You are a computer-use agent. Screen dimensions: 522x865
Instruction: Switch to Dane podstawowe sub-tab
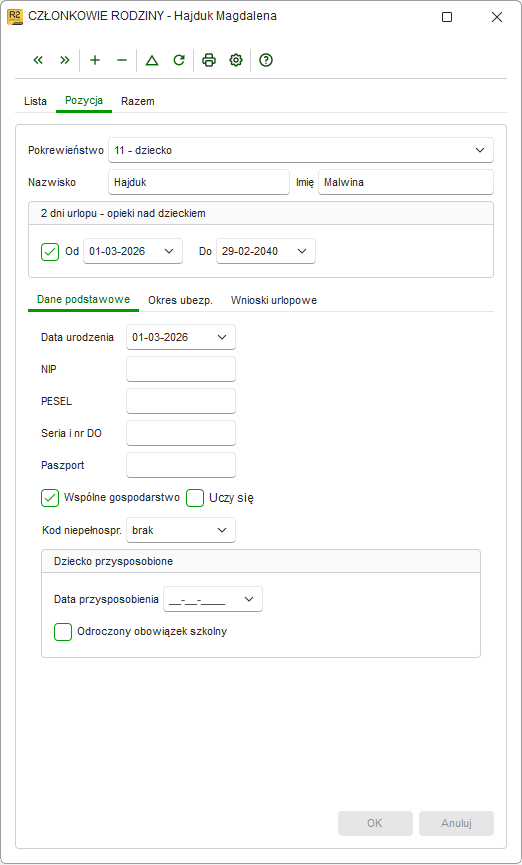click(x=83, y=300)
